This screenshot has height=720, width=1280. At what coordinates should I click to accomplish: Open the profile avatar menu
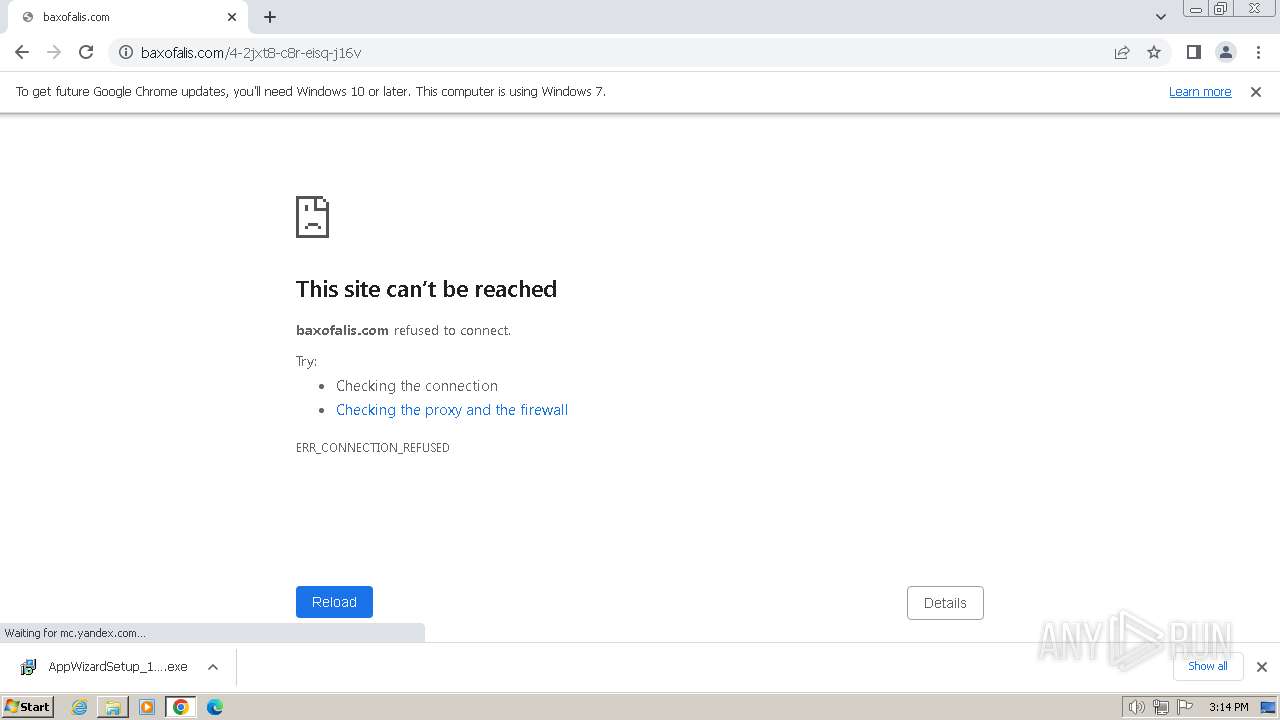(x=1225, y=52)
